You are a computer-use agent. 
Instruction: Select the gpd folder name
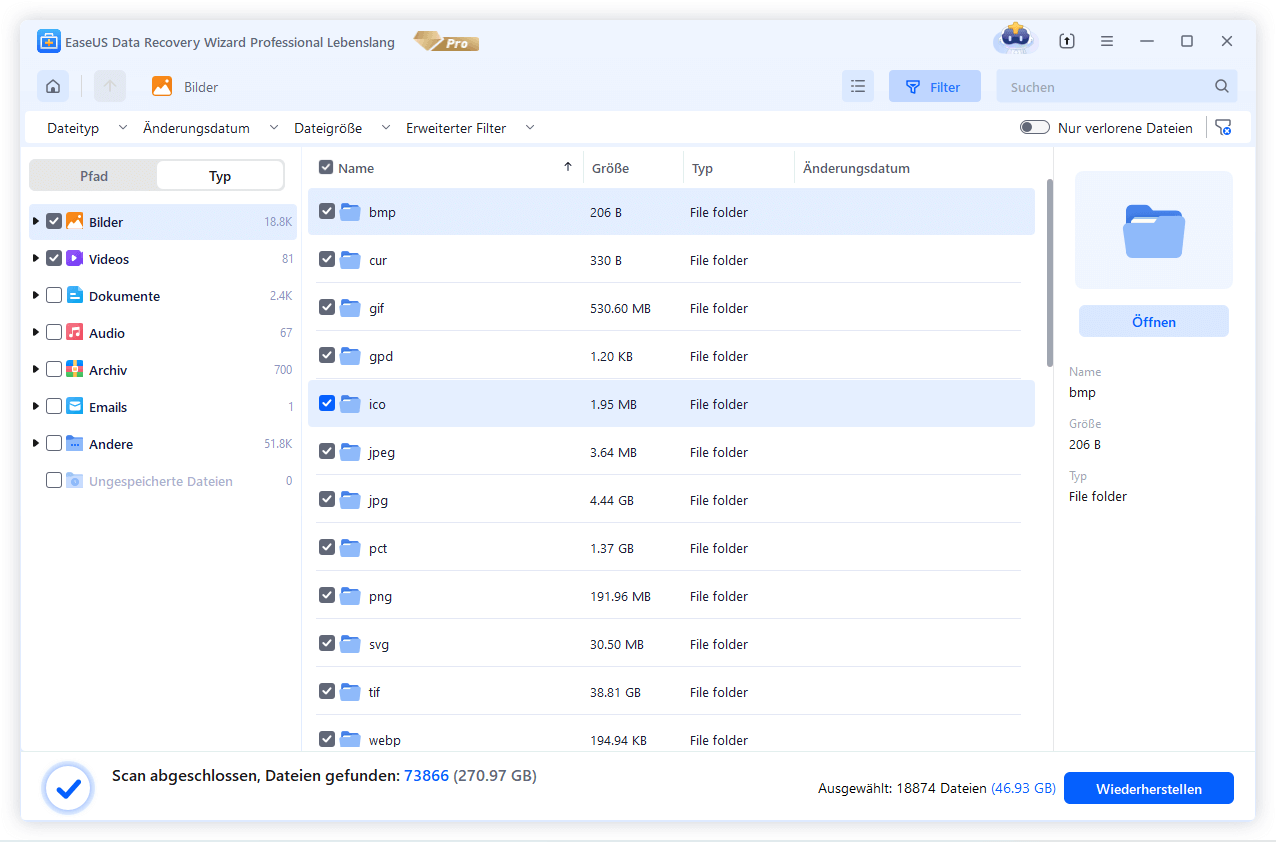(381, 356)
